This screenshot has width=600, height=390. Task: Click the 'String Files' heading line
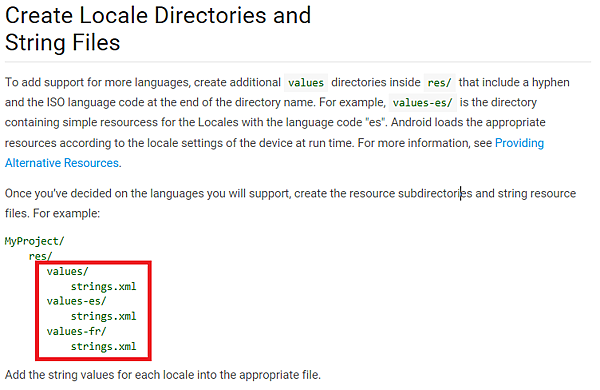click(62, 42)
